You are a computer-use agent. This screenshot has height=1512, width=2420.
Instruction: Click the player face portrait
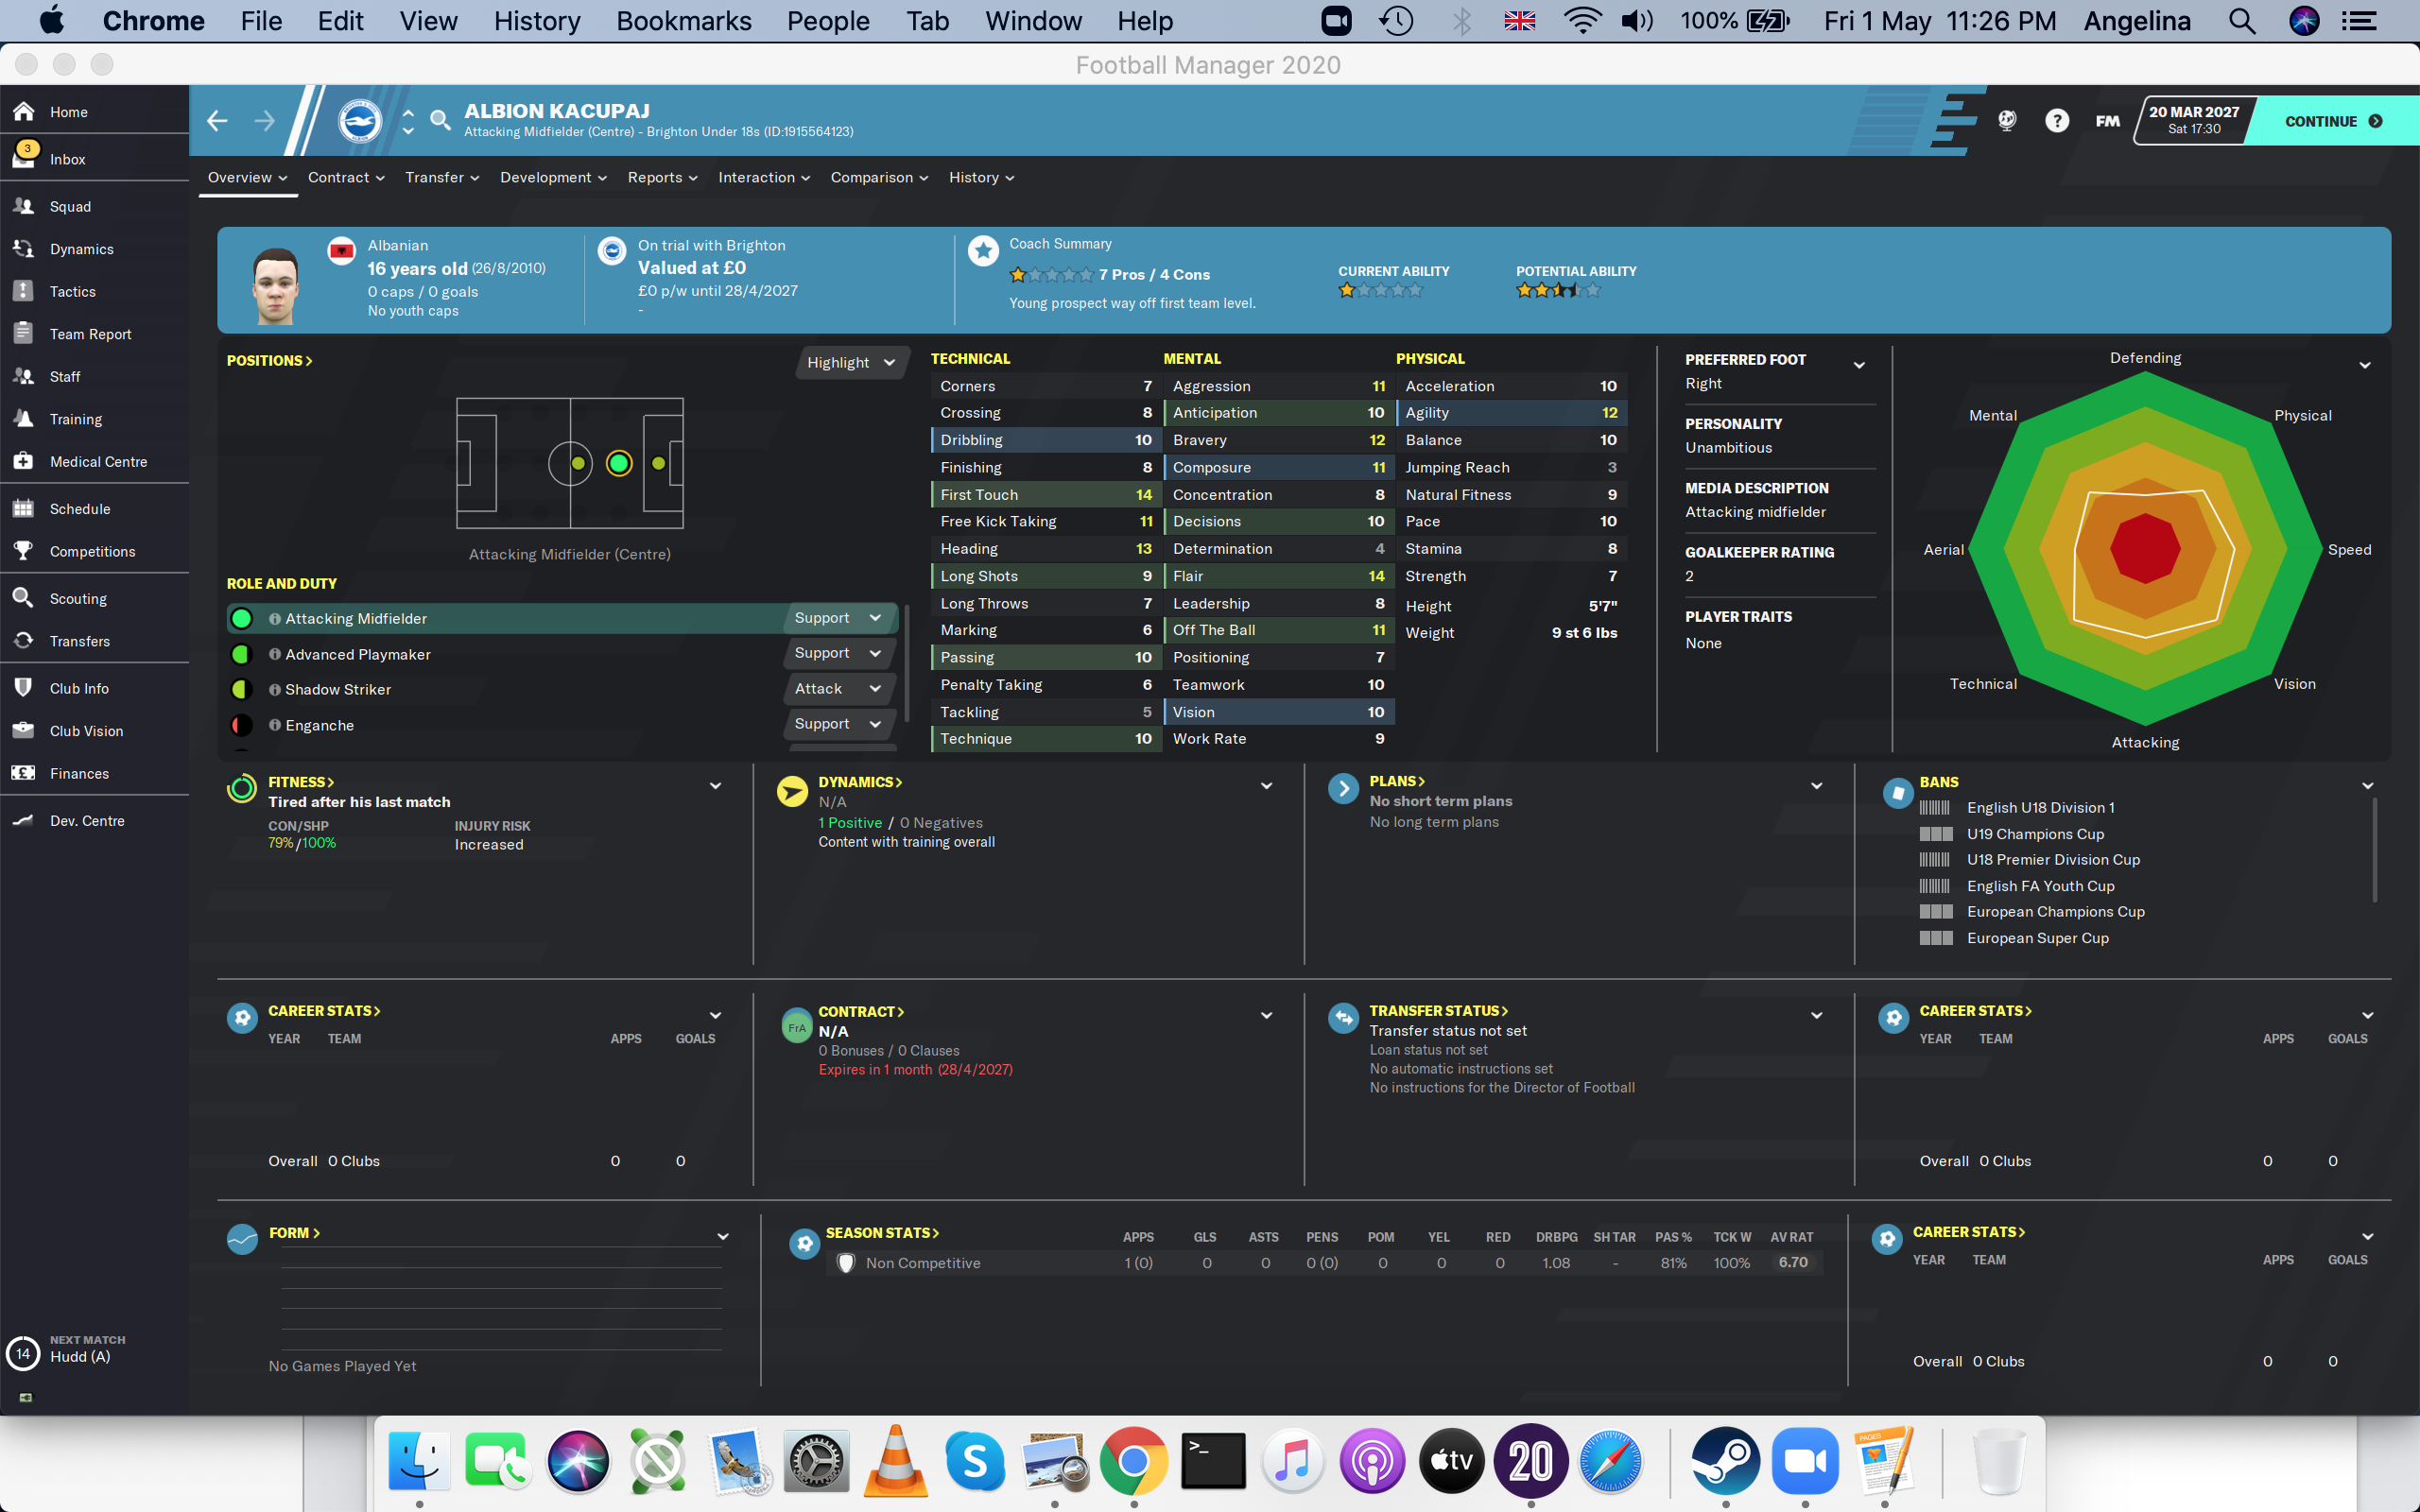coord(276,285)
